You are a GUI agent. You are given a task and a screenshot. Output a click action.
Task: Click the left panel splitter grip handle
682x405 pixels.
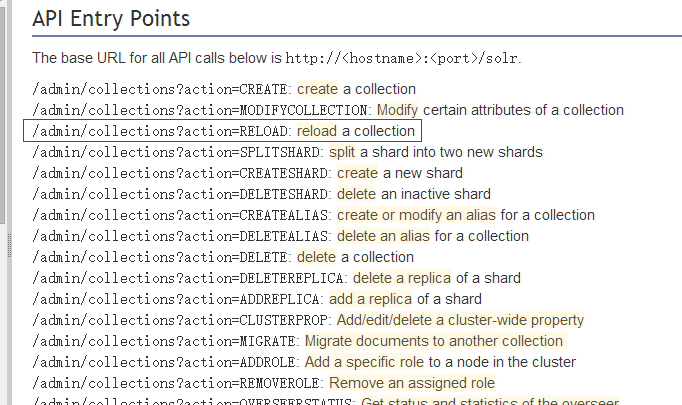[x=9, y=246]
